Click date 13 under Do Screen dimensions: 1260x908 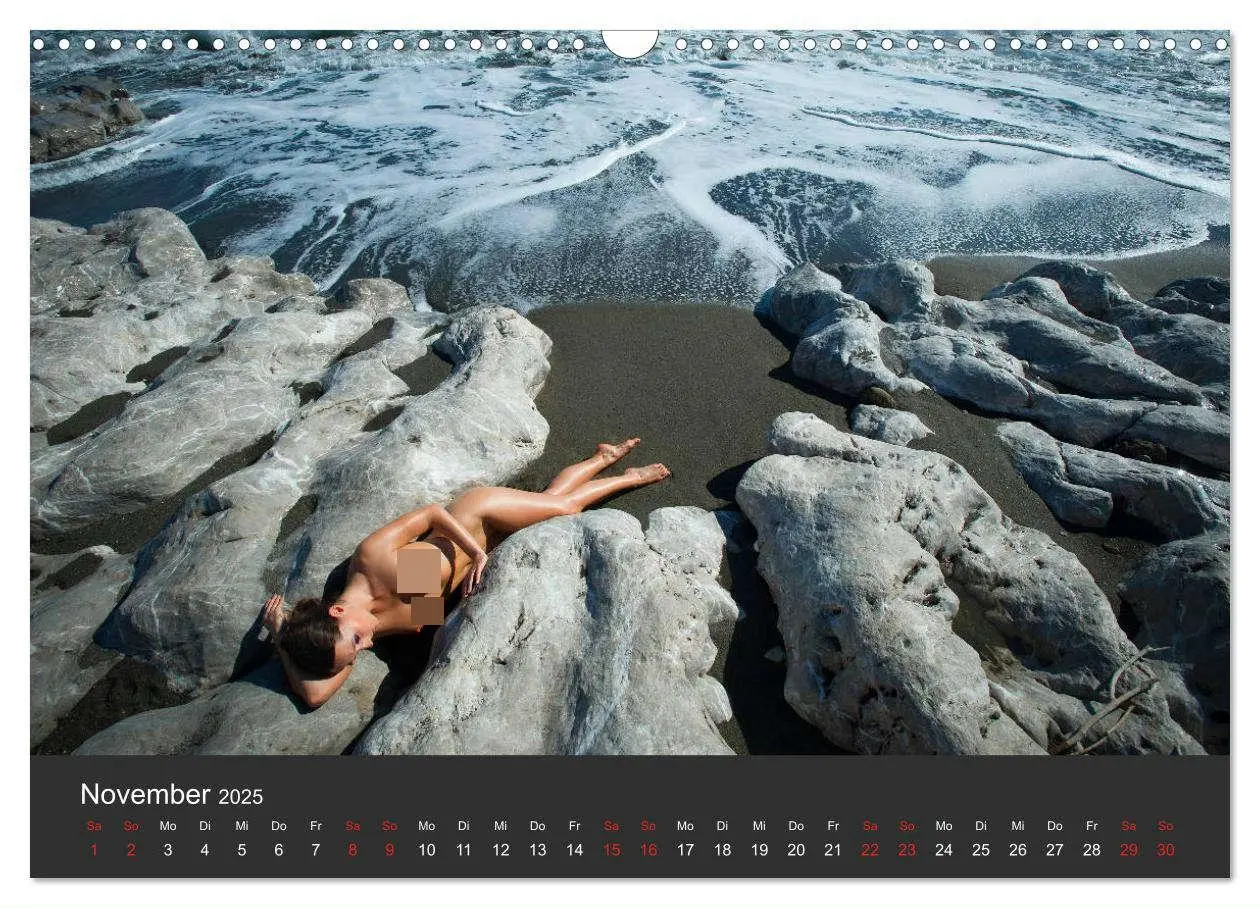point(538,850)
